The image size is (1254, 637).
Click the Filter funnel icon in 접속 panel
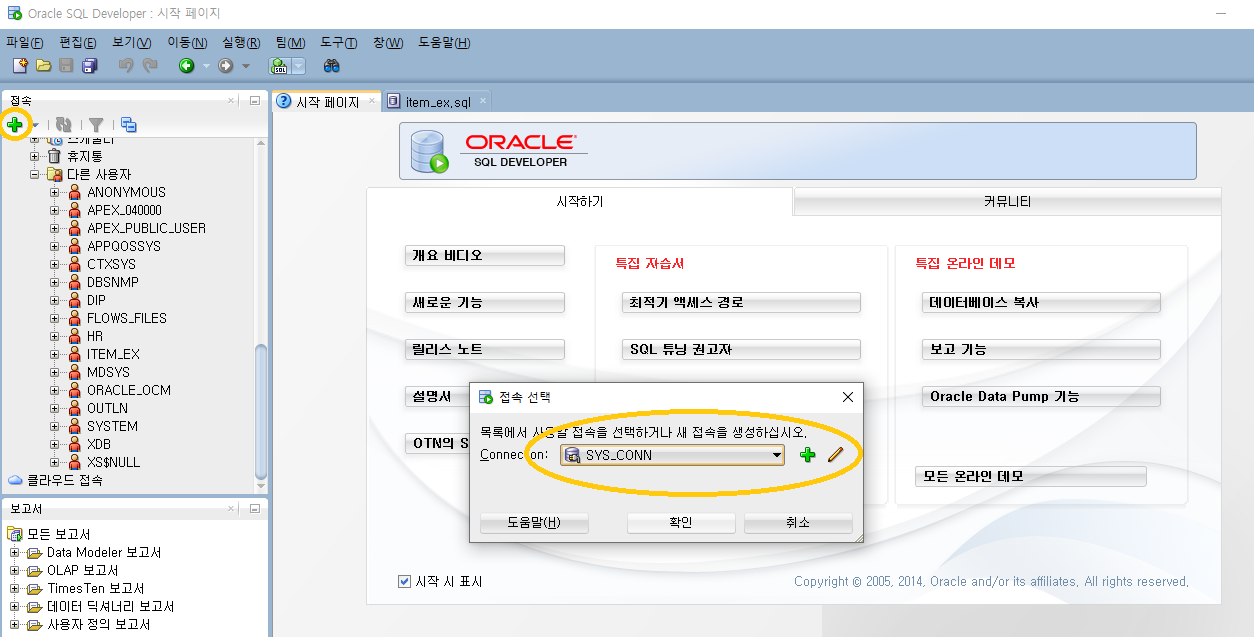pos(96,125)
